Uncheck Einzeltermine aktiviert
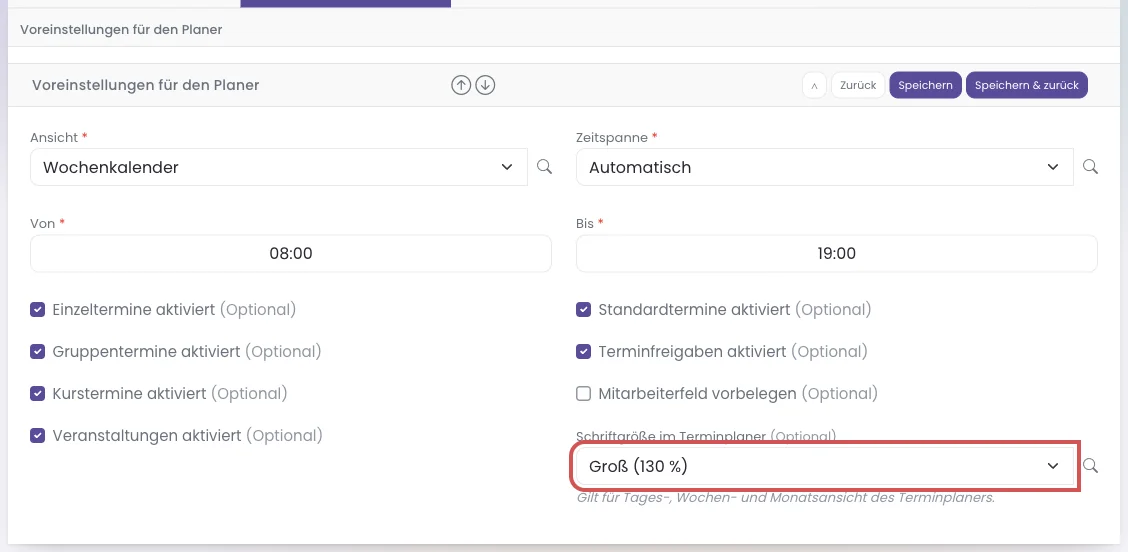Image resolution: width=1128 pixels, height=552 pixels. (x=37, y=310)
